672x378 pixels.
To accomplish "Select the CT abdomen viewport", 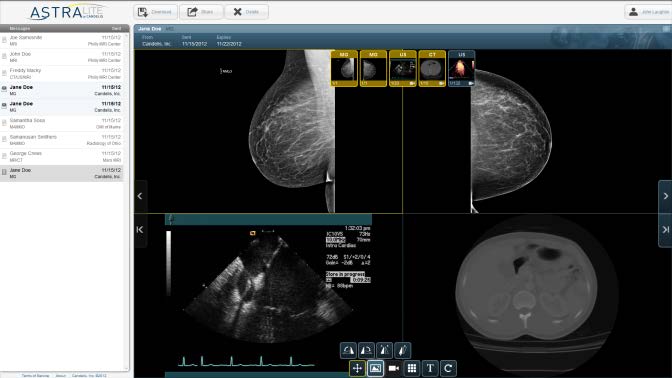I will (x=537, y=296).
